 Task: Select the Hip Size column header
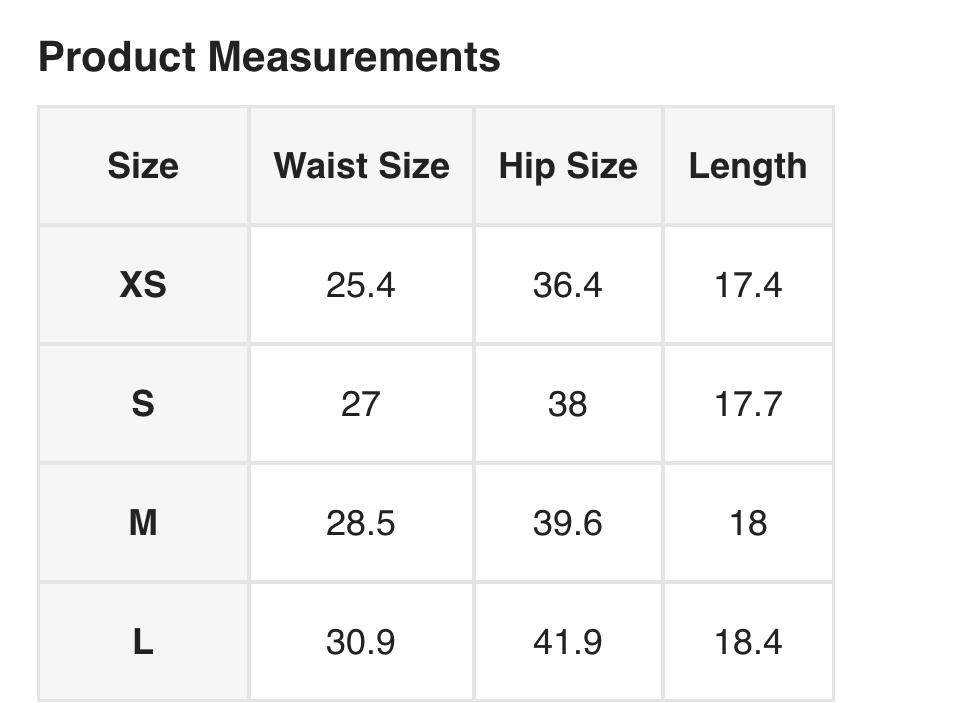point(568,166)
